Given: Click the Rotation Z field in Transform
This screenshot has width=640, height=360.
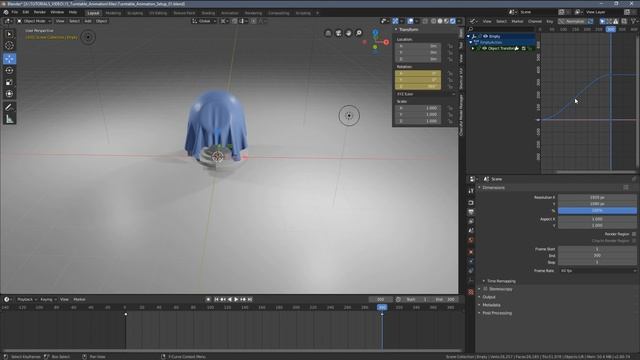Looking at the screenshot, I should click(x=418, y=87).
